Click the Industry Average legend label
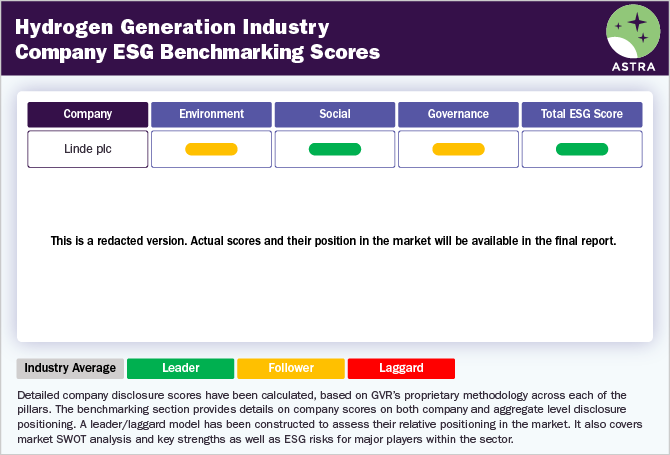This screenshot has height=455, width=670. (x=71, y=368)
